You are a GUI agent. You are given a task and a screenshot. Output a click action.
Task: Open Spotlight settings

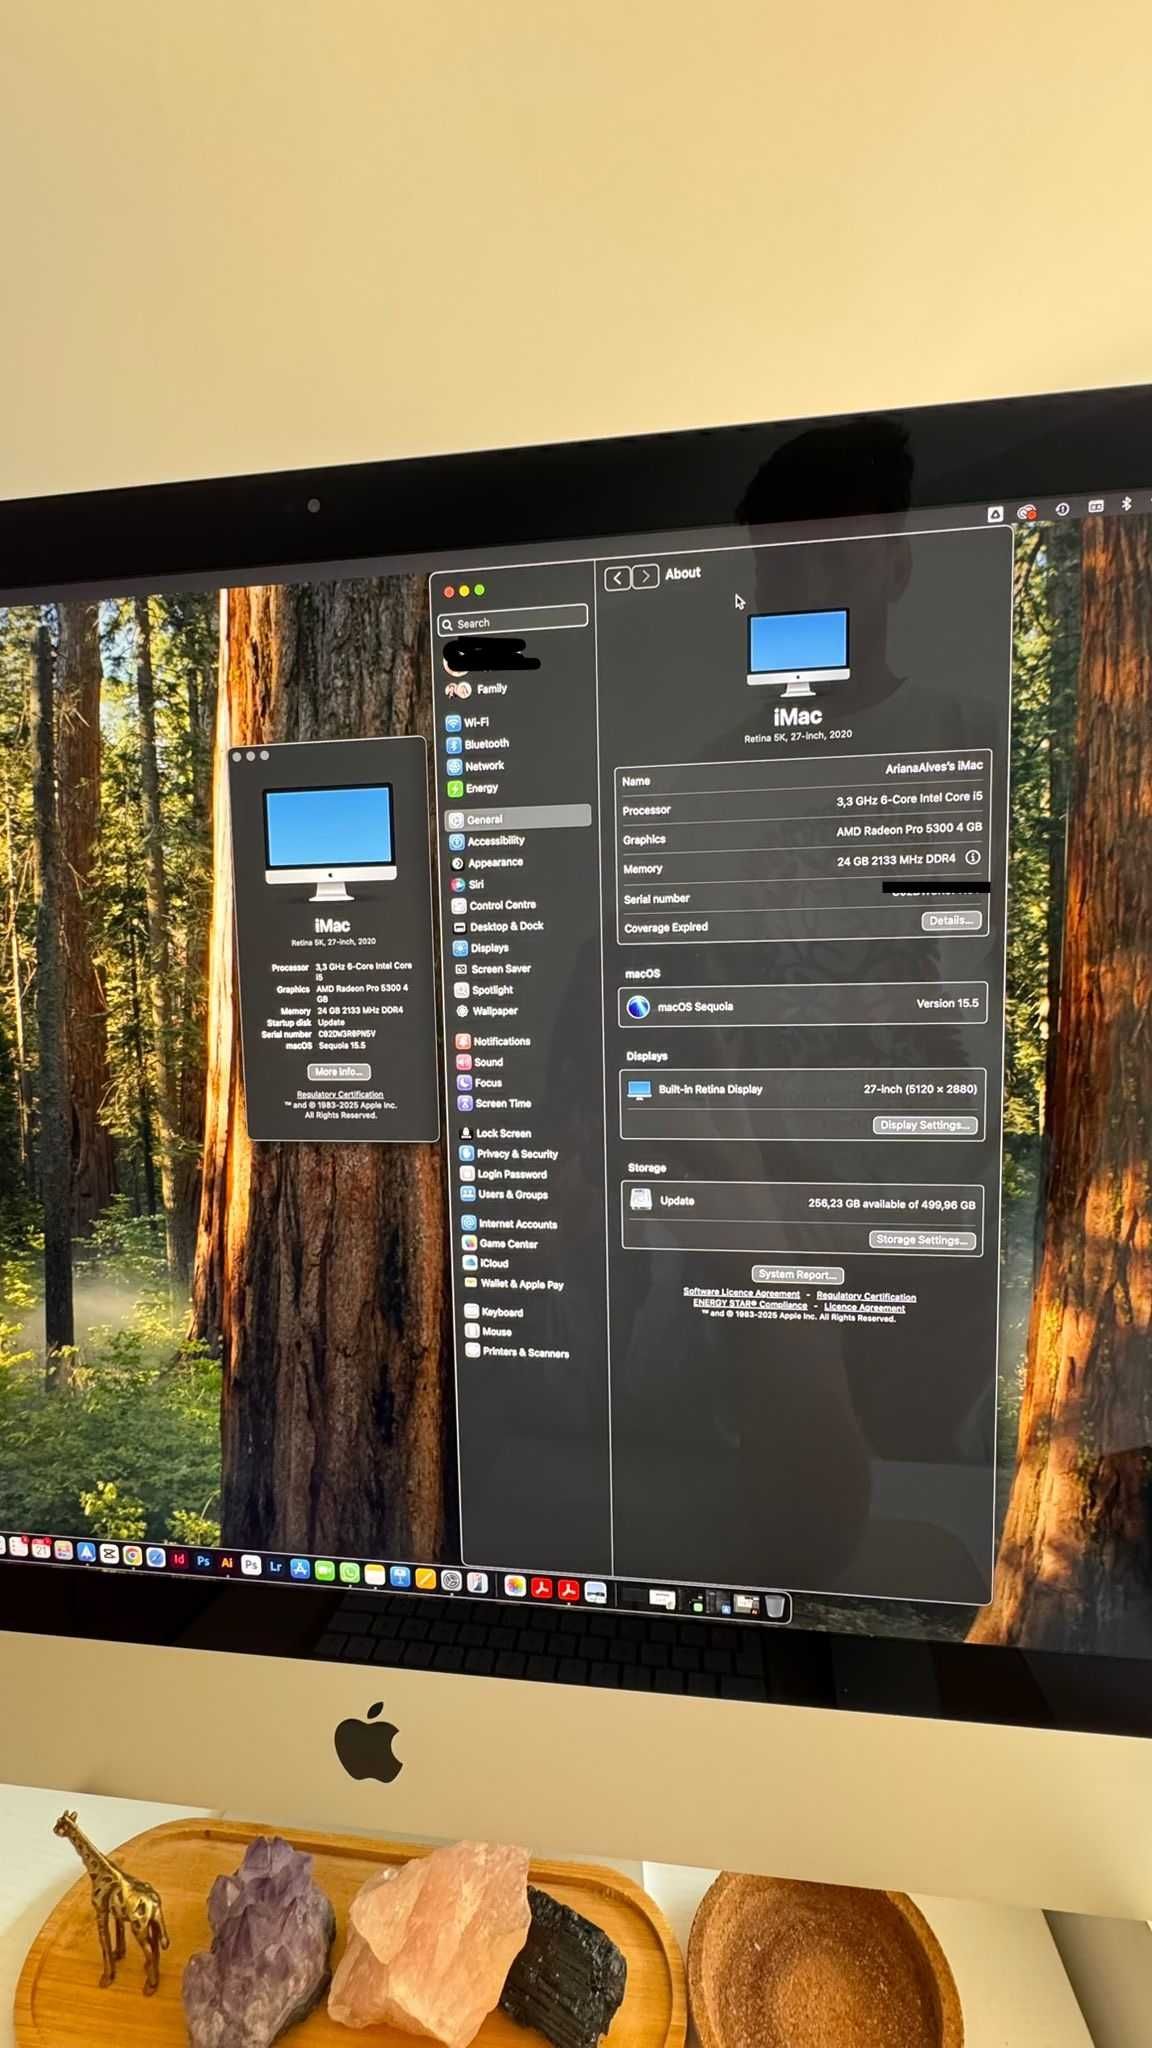pyautogui.click(x=484, y=990)
